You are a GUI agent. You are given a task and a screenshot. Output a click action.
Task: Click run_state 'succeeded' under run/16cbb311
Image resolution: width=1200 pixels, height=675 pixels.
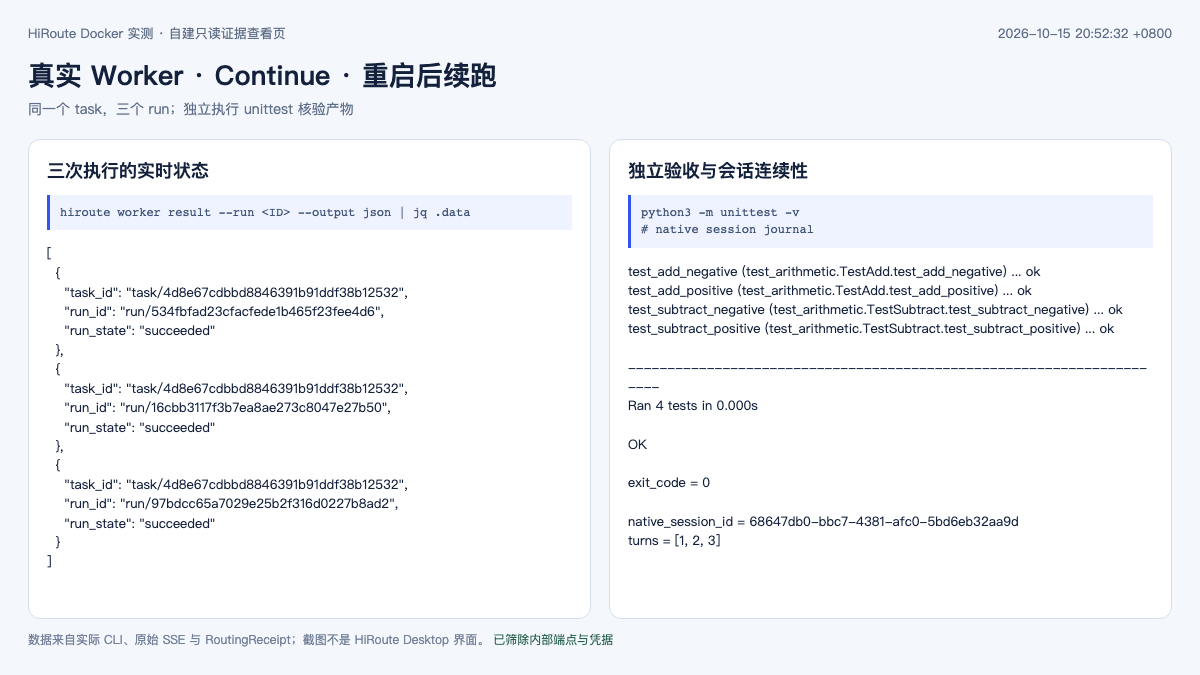coord(140,427)
